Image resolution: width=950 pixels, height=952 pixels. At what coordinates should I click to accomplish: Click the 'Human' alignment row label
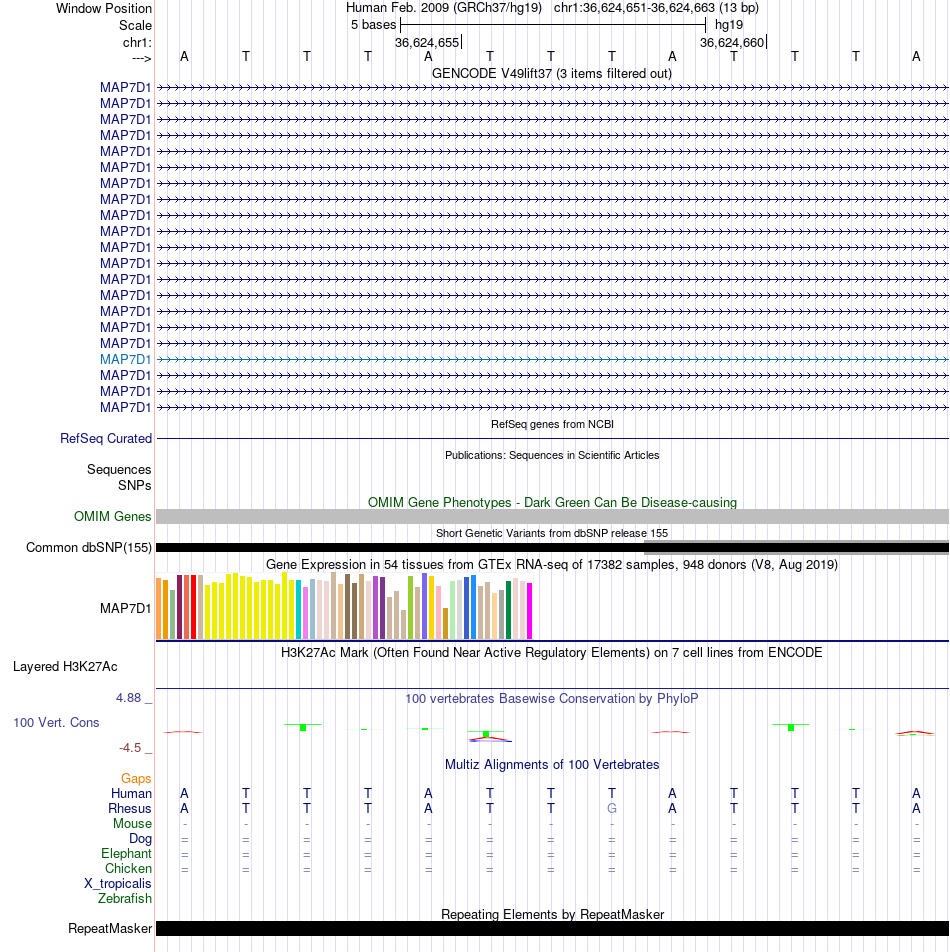tap(131, 794)
